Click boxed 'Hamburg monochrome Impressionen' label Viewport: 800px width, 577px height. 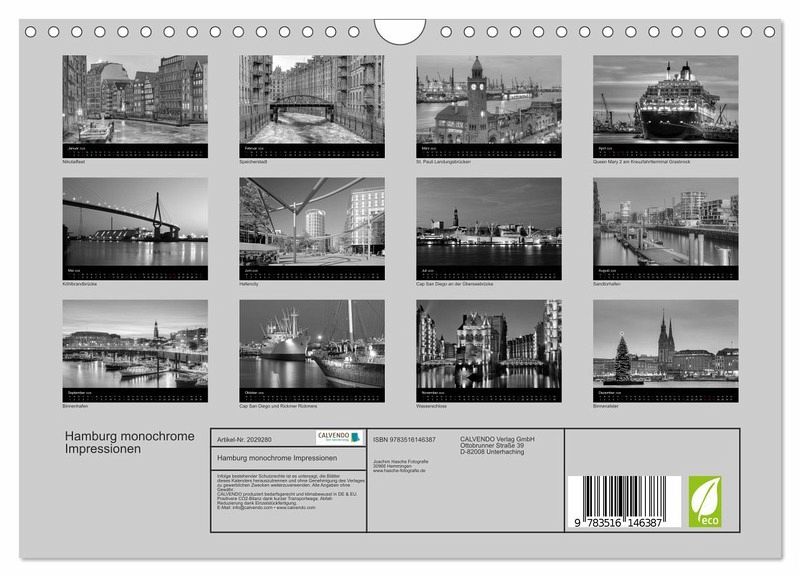[x=277, y=458]
